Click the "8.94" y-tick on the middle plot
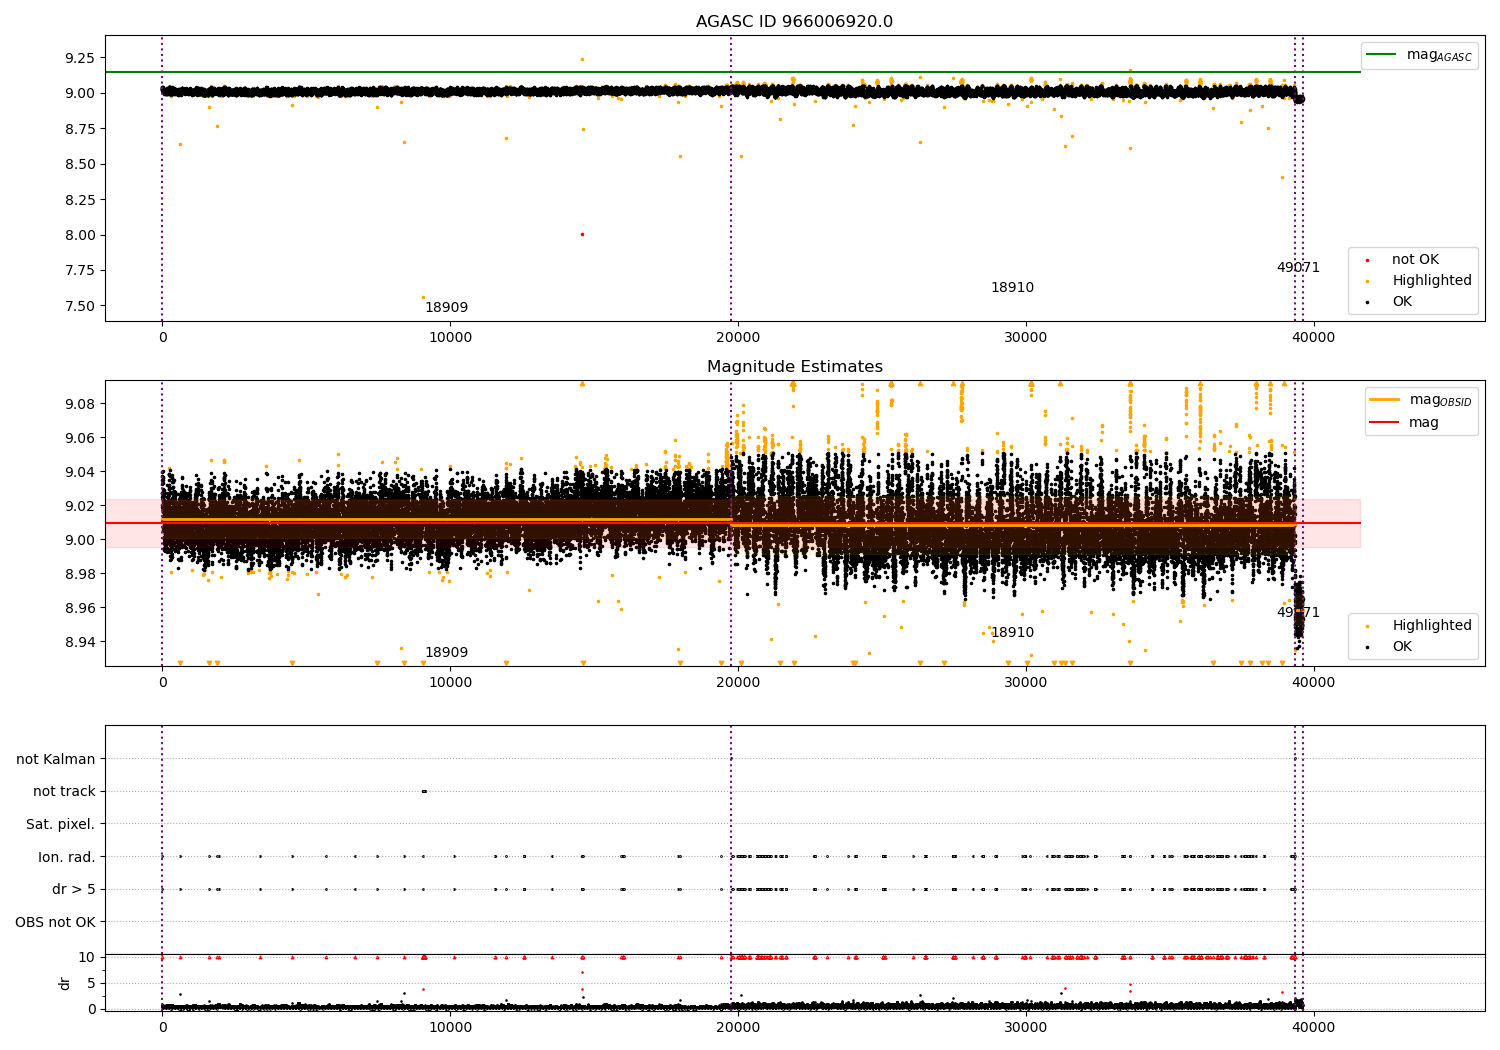This screenshot has height=1050, width=1500. point(80,642)
